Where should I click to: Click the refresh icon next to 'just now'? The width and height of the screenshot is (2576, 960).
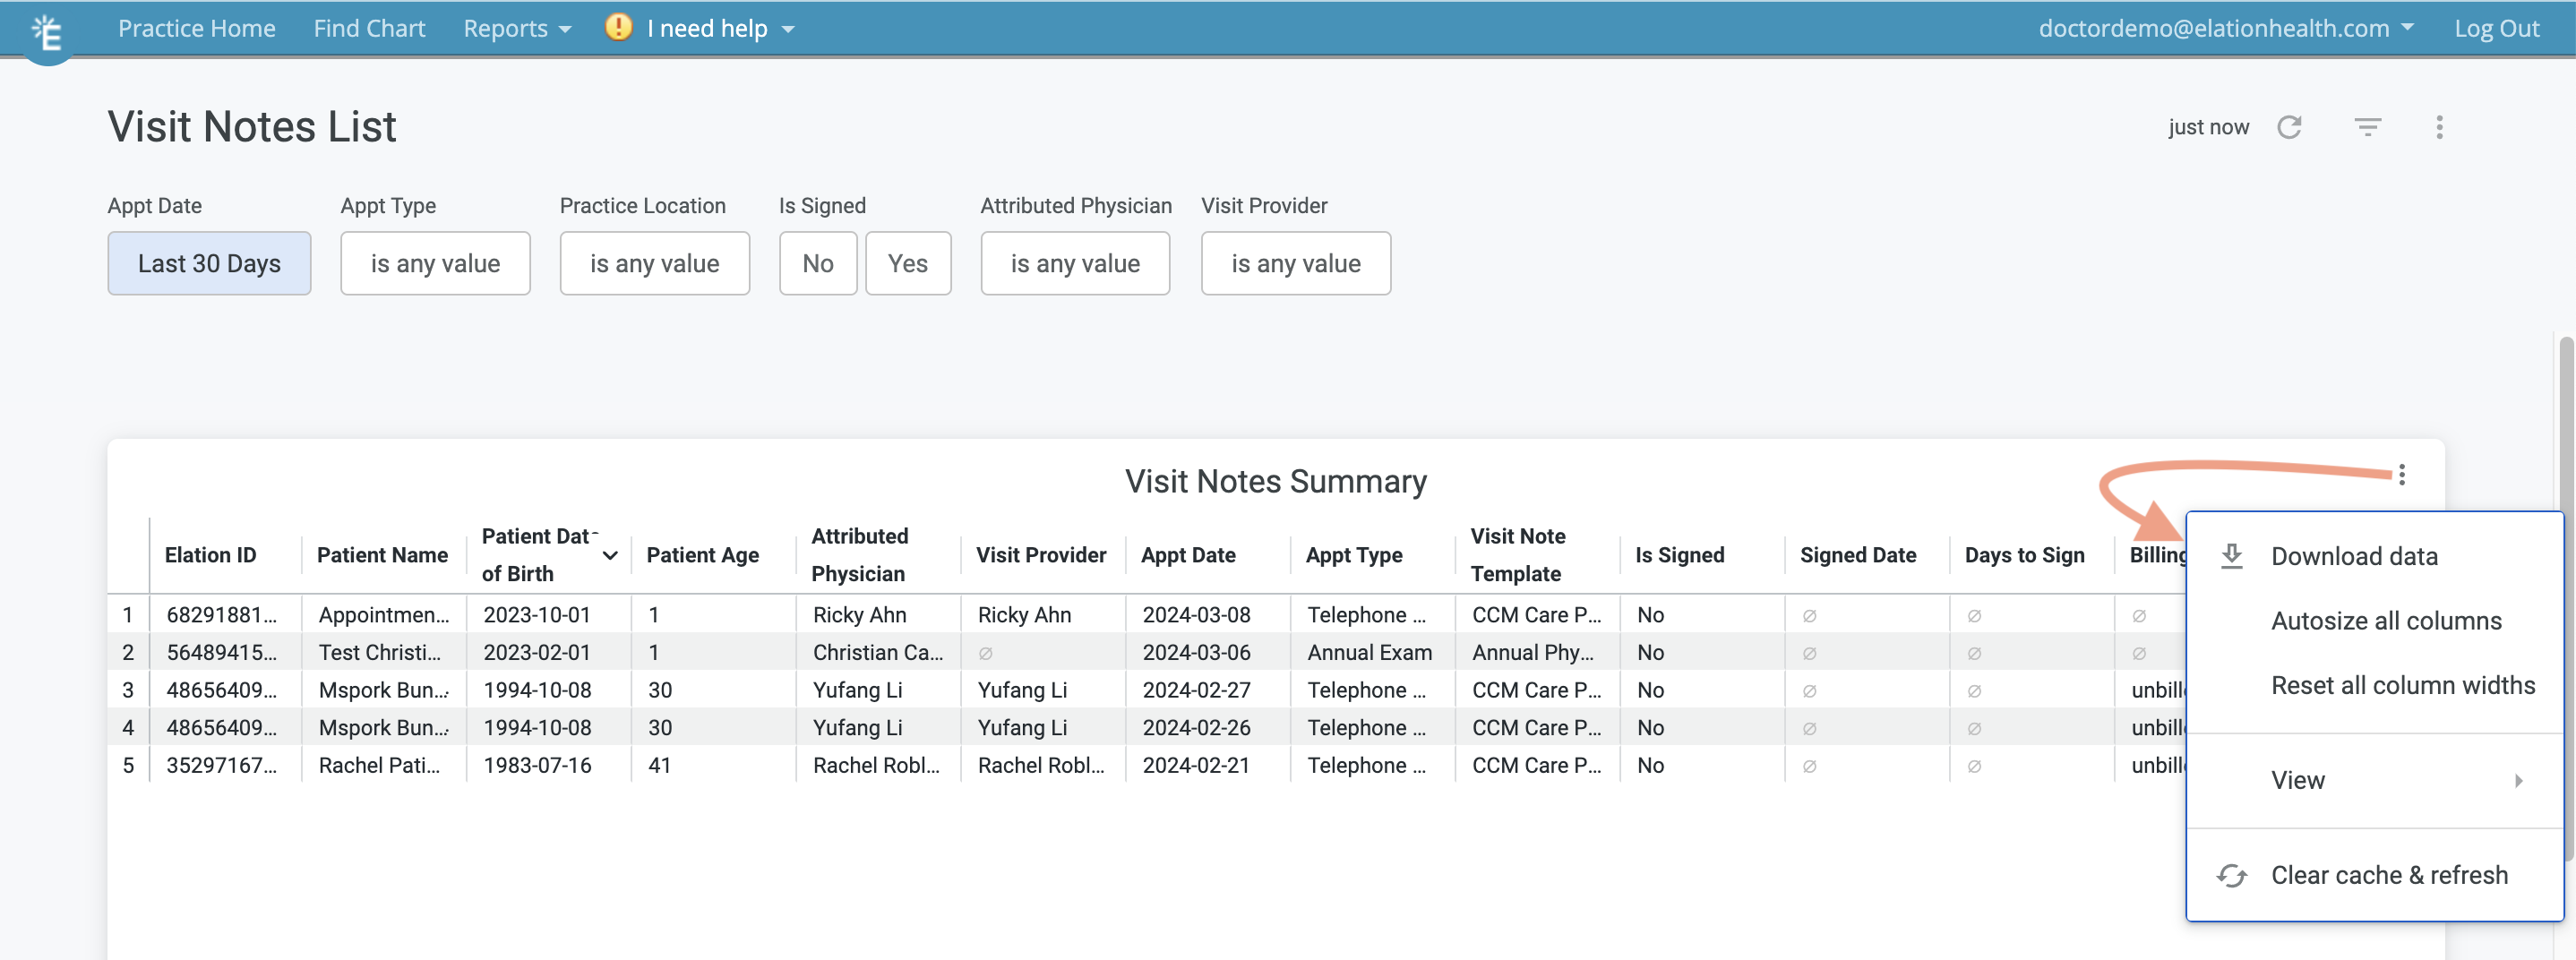[x=2291, y=127]
